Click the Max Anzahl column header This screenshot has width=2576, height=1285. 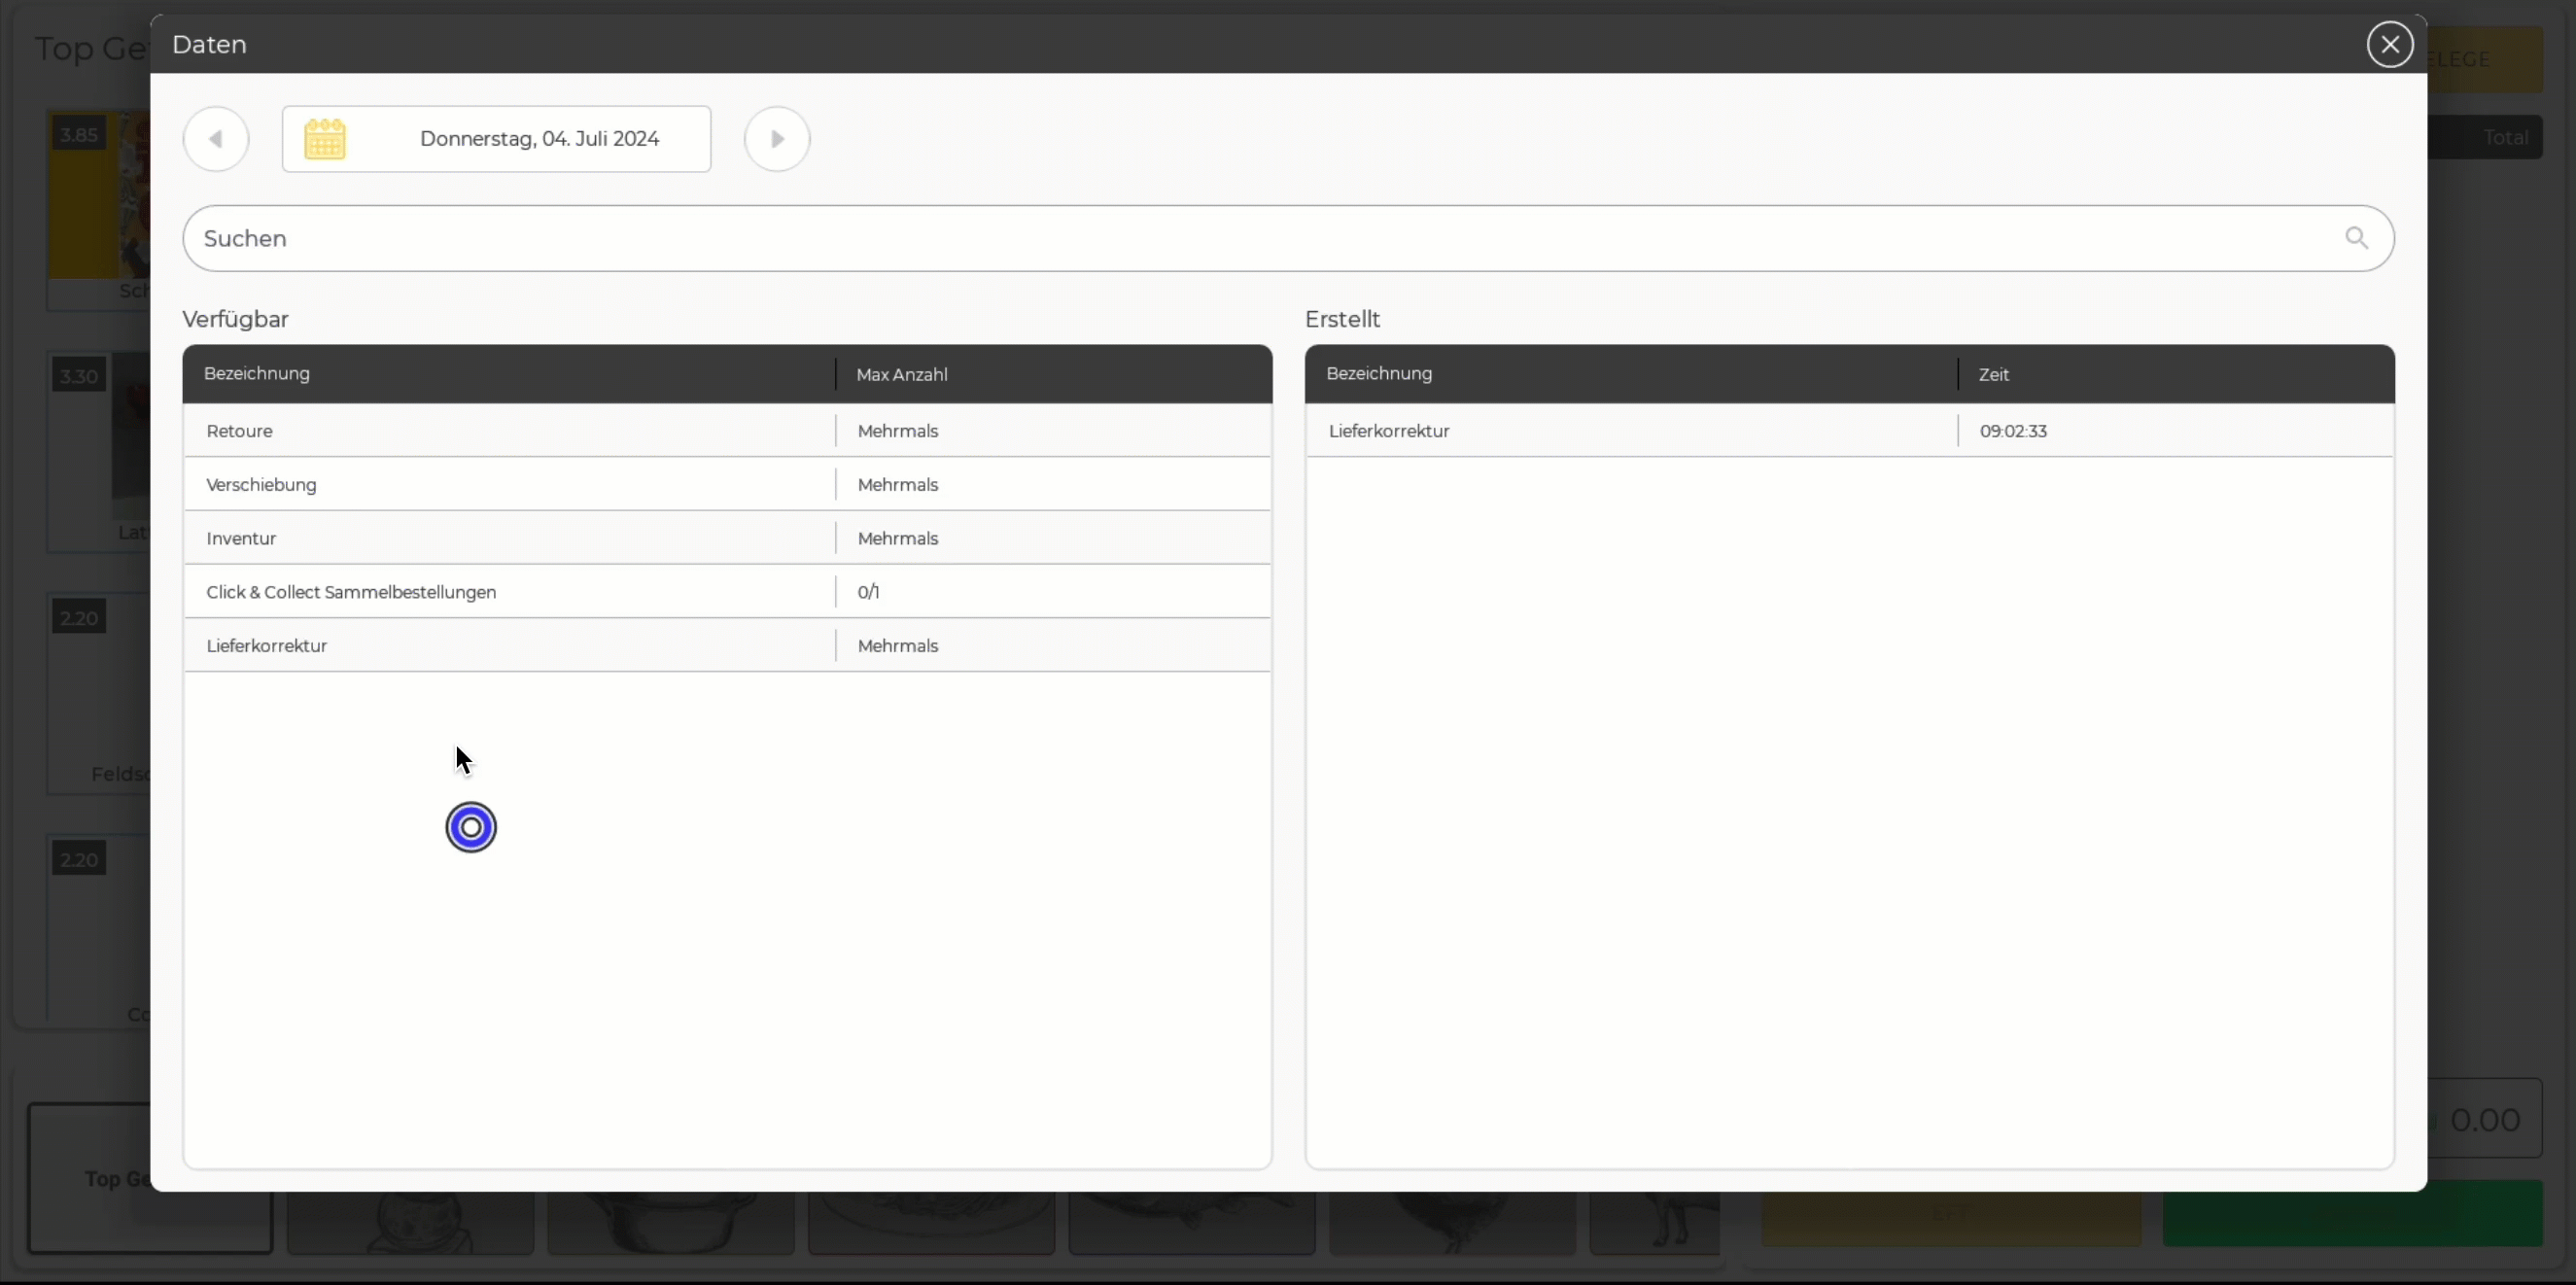(902, 375)
